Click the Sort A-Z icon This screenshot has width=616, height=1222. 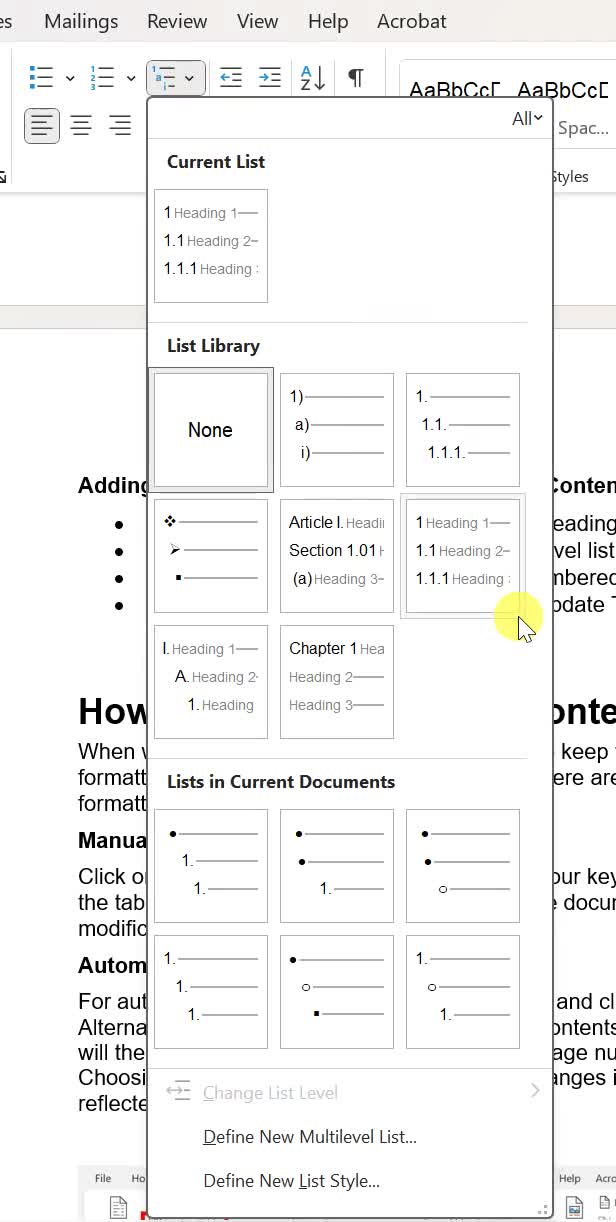[313, 77]
